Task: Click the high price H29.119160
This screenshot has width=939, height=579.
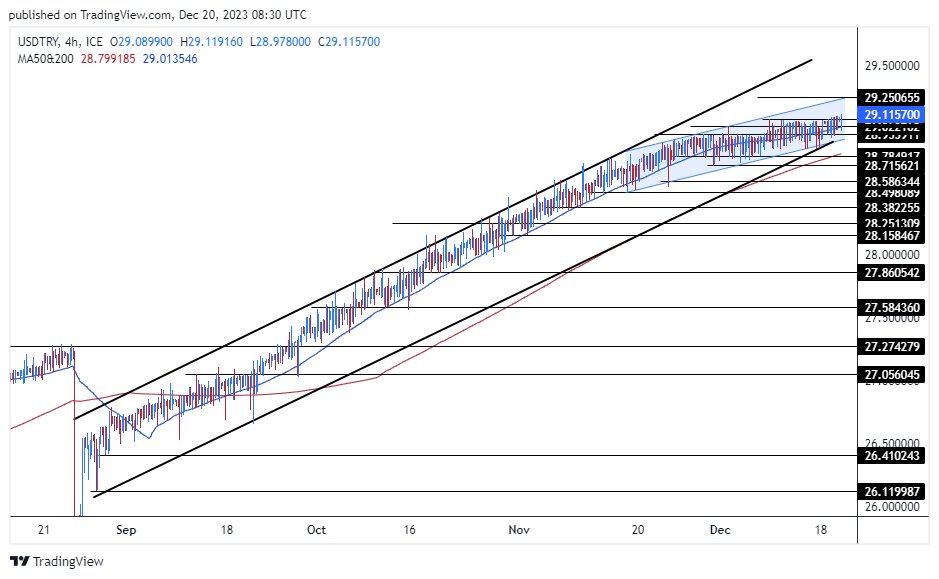Action: pyautogui.click(x=211, y=42)
